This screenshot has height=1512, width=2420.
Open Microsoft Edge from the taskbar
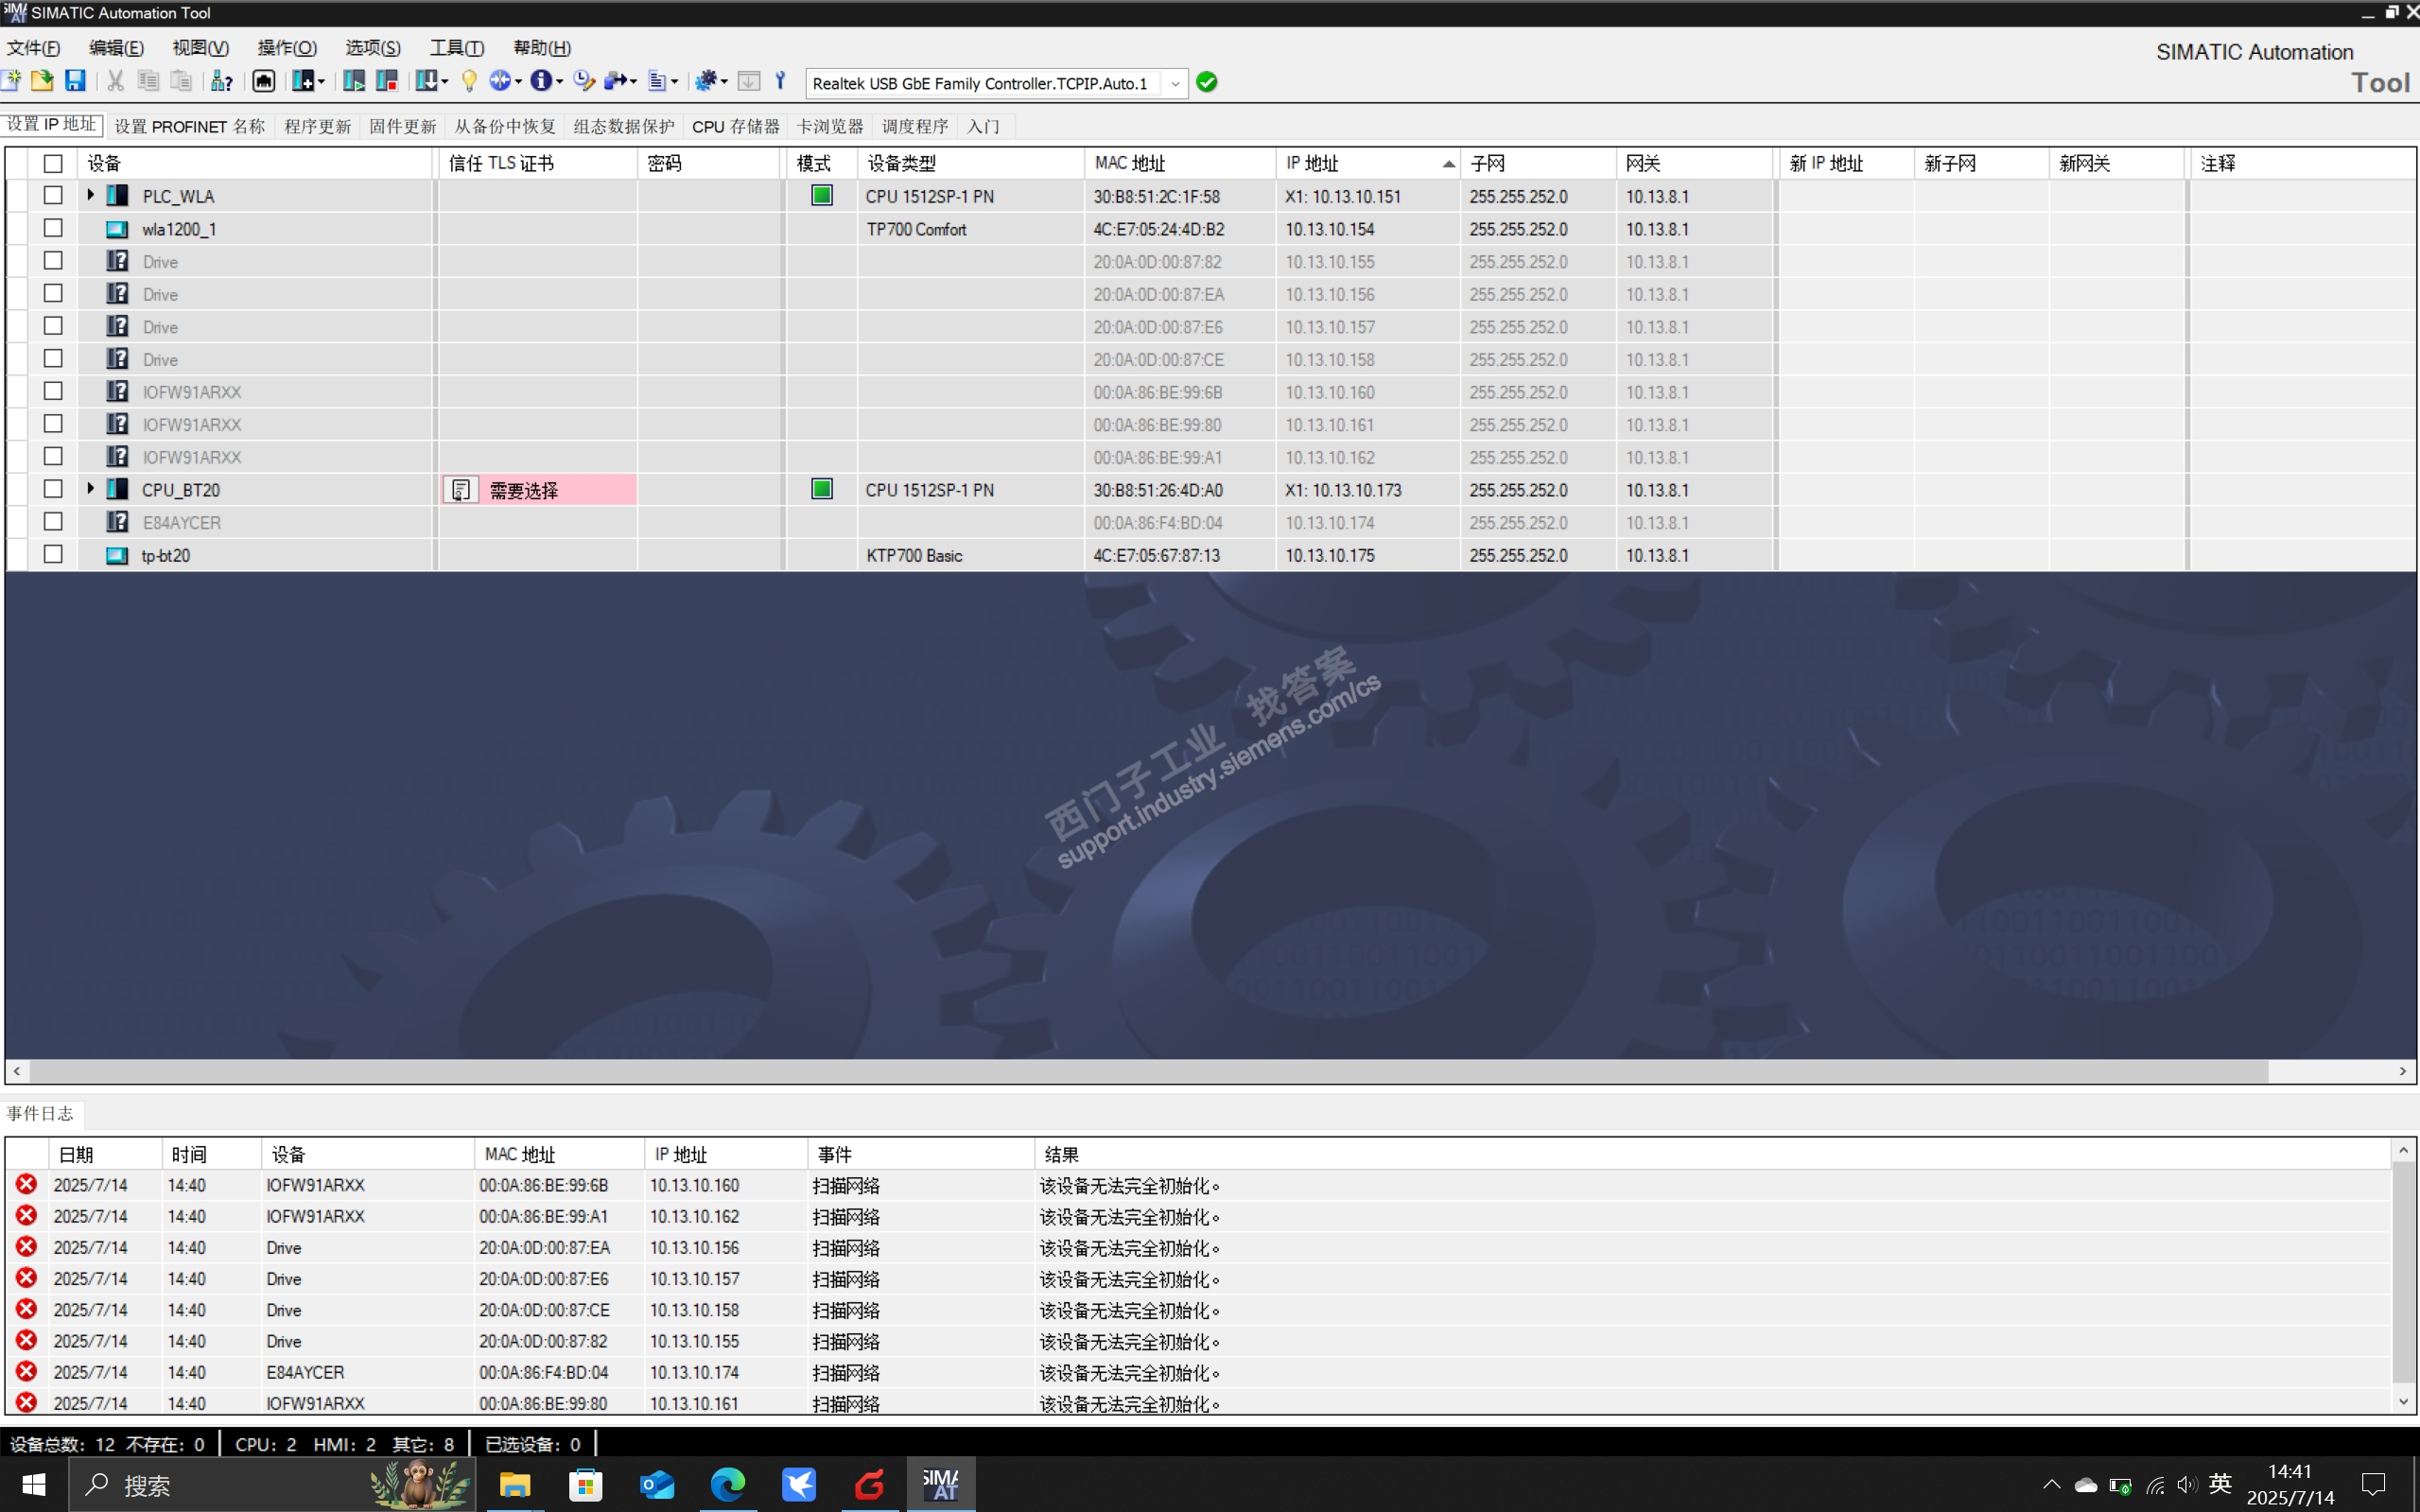click(727, 1484)
